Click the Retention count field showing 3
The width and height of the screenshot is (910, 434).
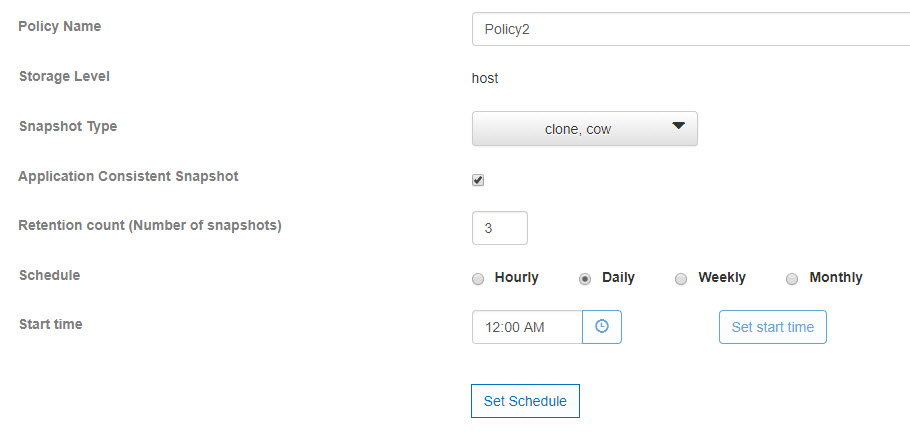[x=500, y=228]
